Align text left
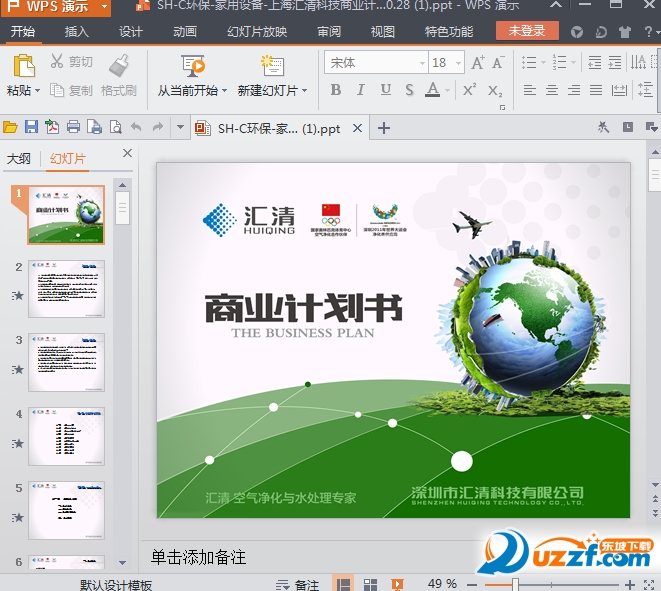The height and width of the screenshot is (591, 661). tap(529, 90)
